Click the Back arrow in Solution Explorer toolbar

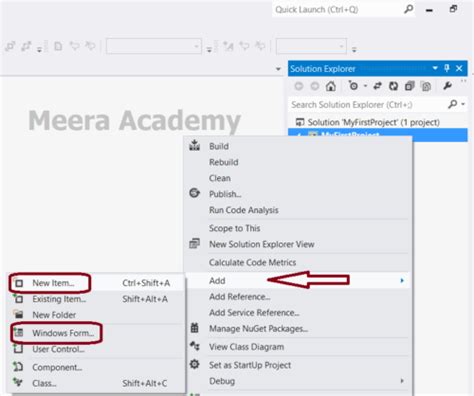[299, 86]
